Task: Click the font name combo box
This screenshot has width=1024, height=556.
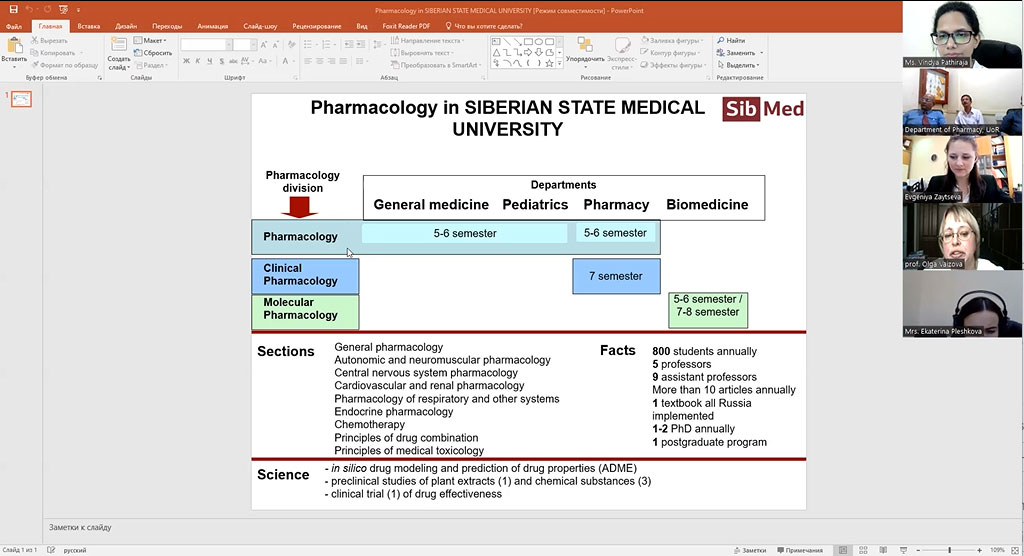Action: (206, 44)
